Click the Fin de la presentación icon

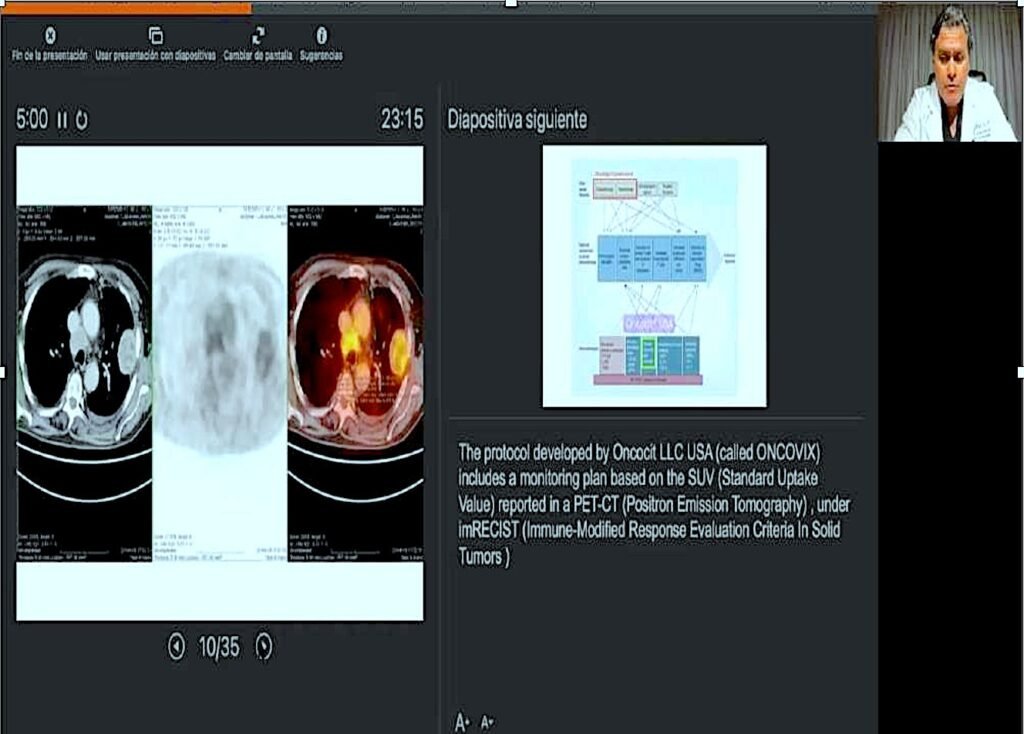point(50,36)
